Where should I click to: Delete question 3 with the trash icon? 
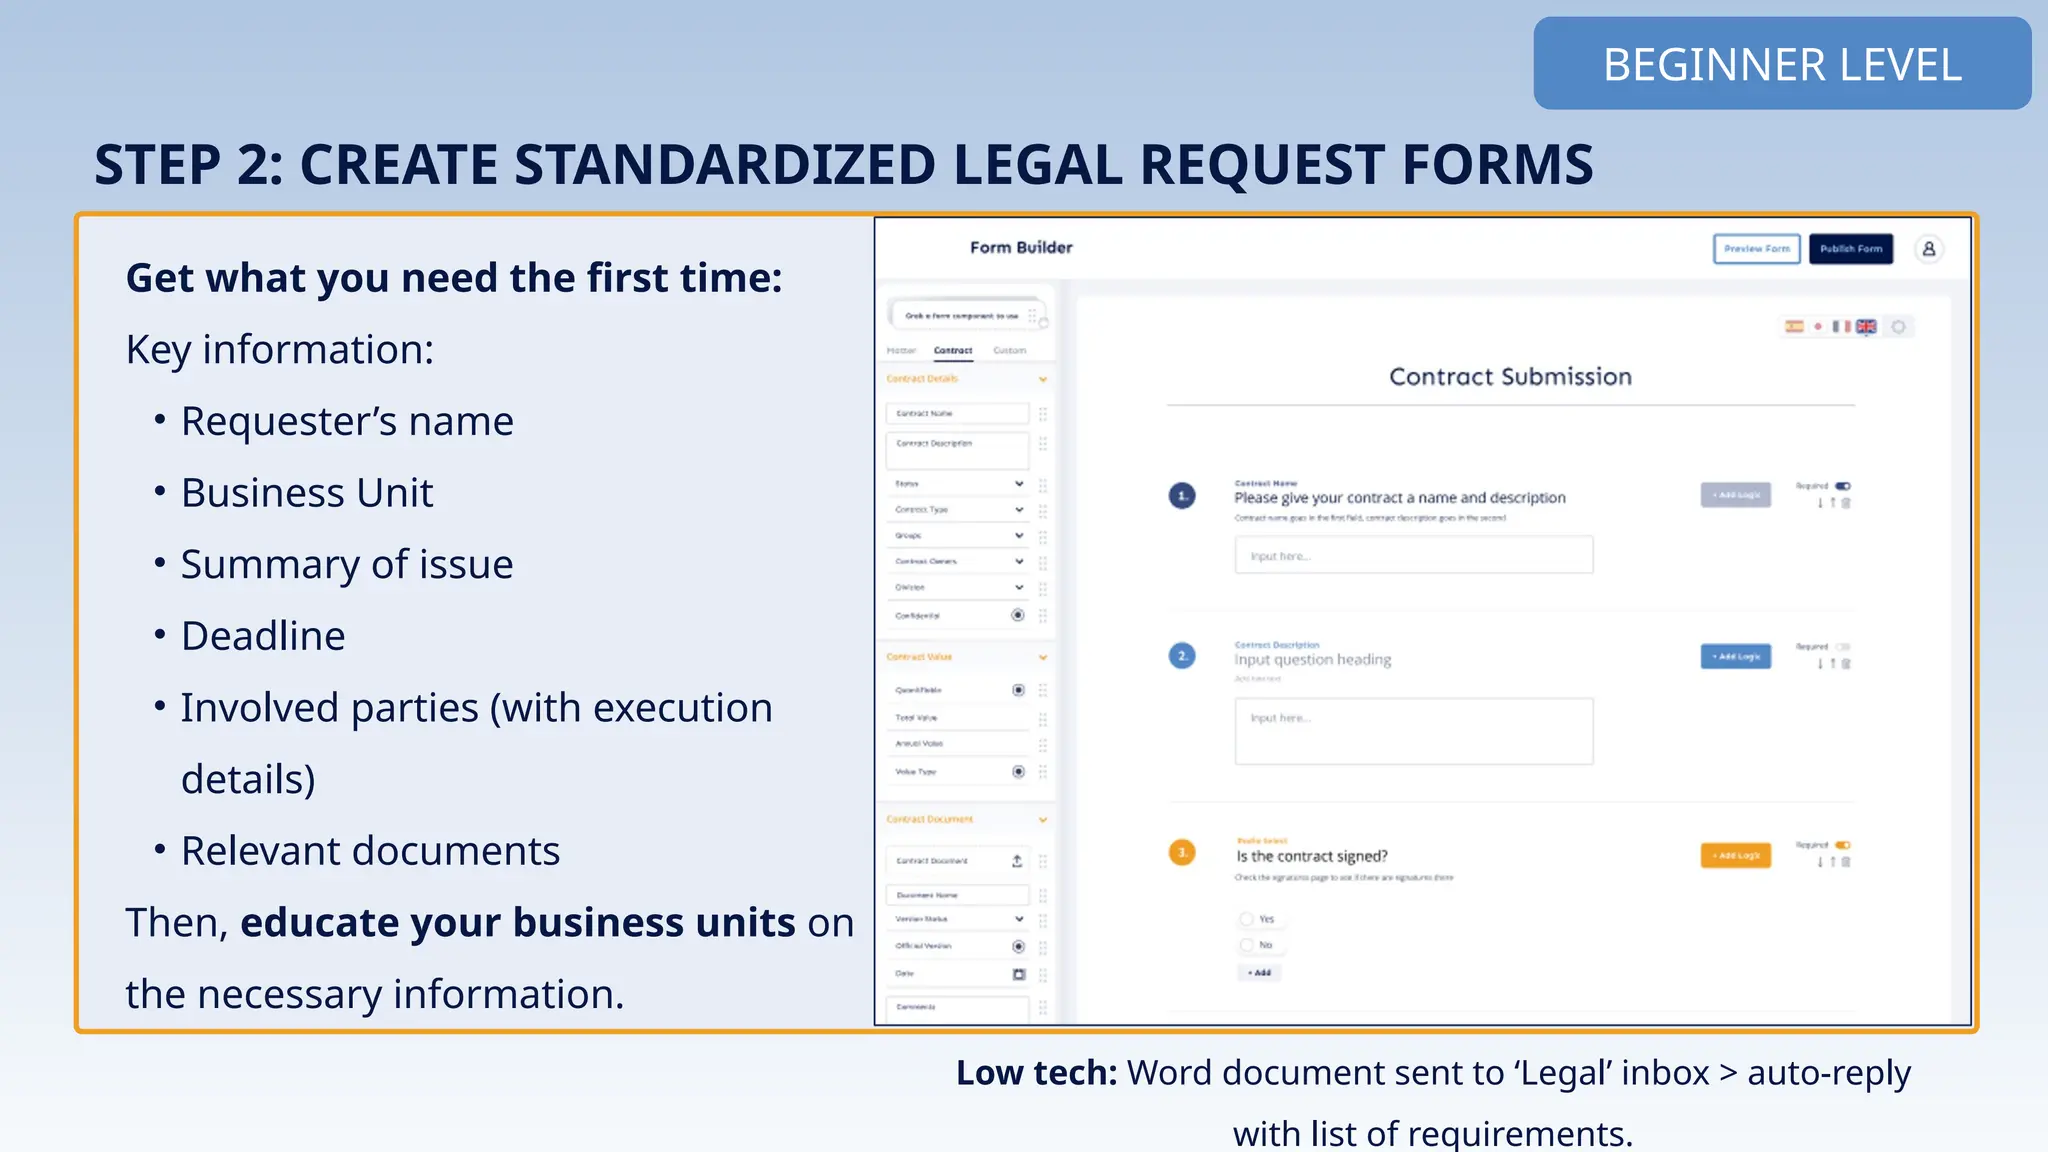[1846, 862]
